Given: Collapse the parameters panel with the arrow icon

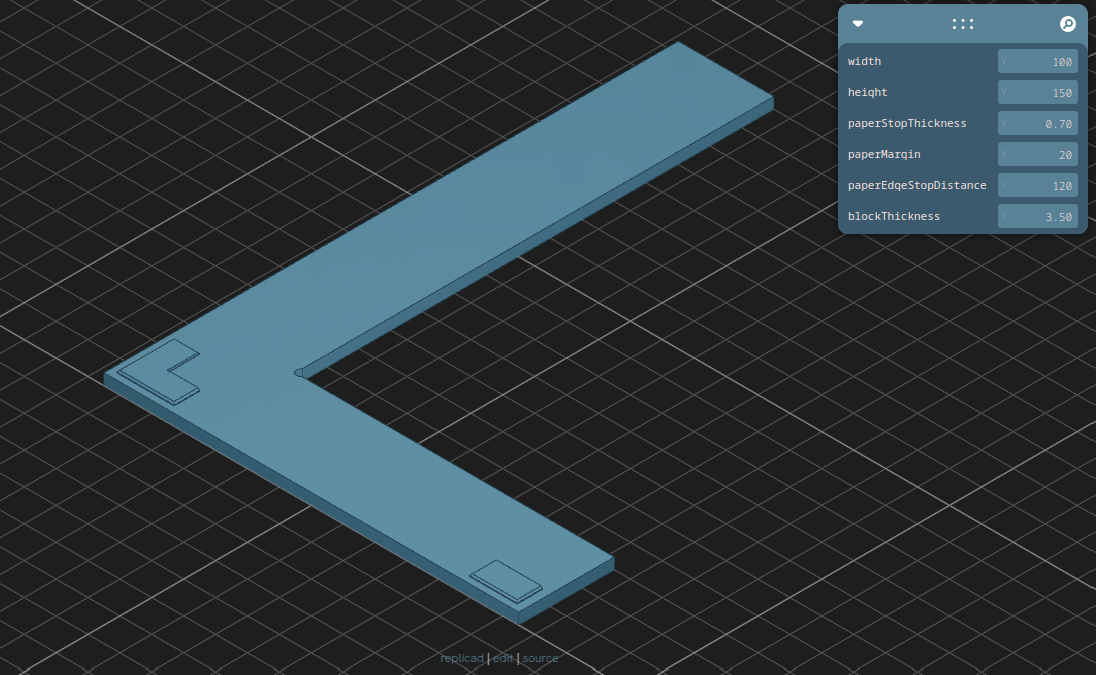Looking at the screenshot, I should tap(858, 24).
